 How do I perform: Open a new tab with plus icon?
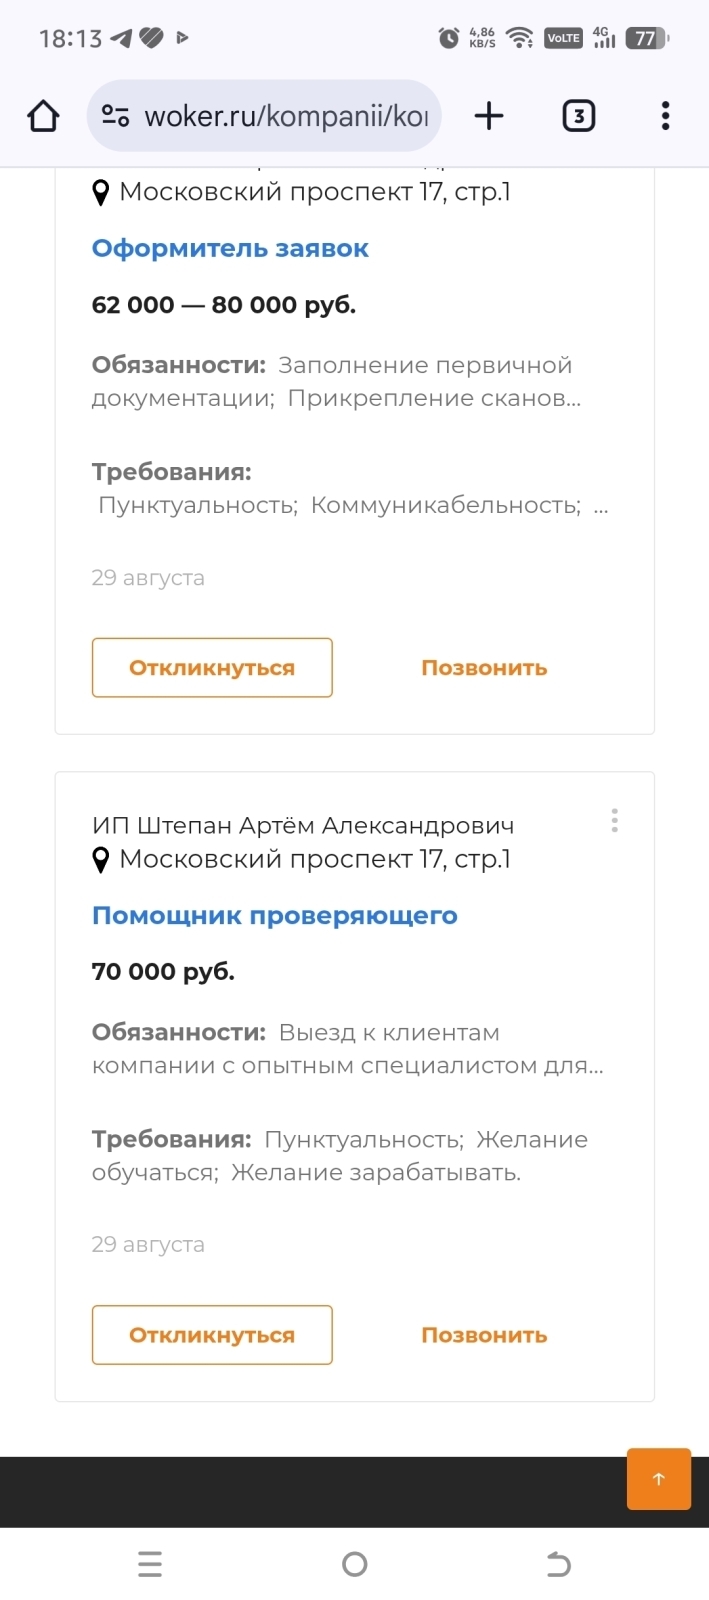[x=488, y=115]
